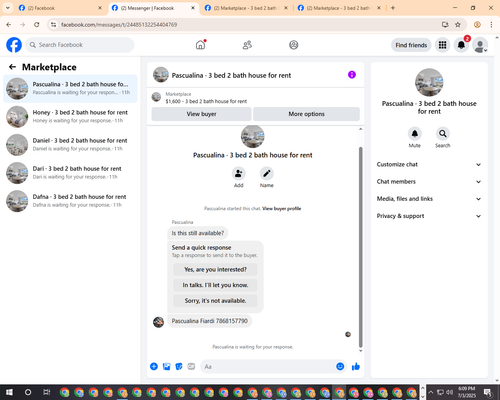Open the notifications bell icon
This screenshot has height=400, width=500.
coord(461,45)
